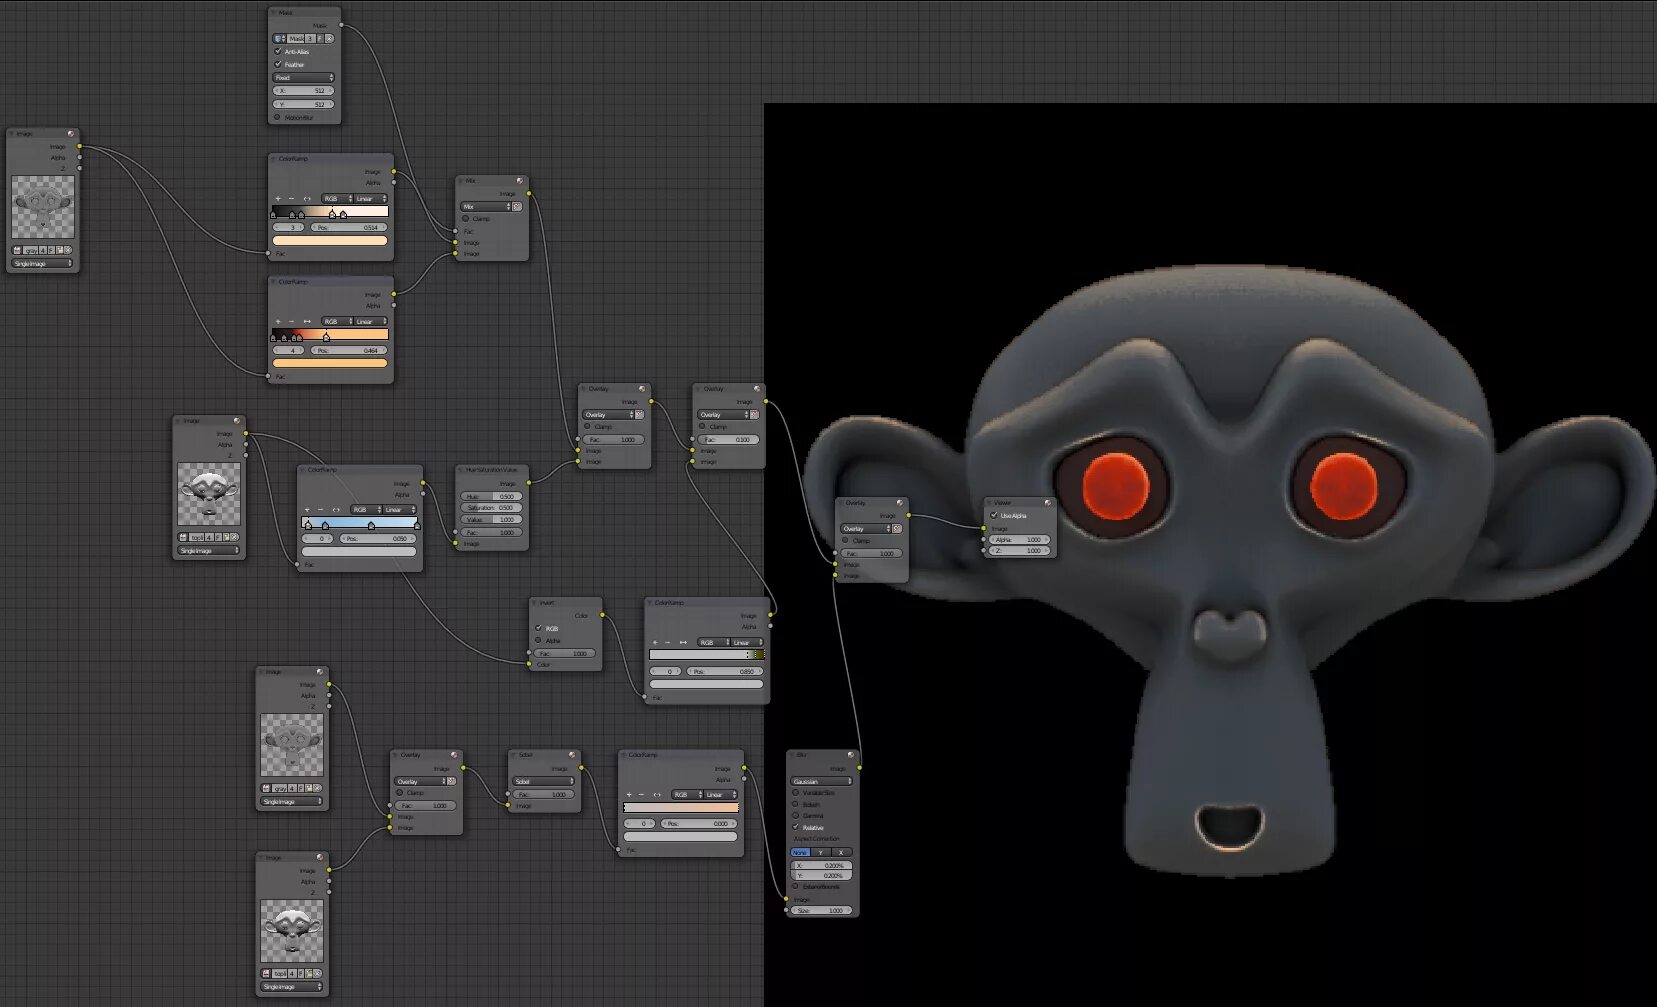The image size is (1657, 1007).
Task: Click the Fac 0.100 slider in the Overlay node
Action: [728, 440]
